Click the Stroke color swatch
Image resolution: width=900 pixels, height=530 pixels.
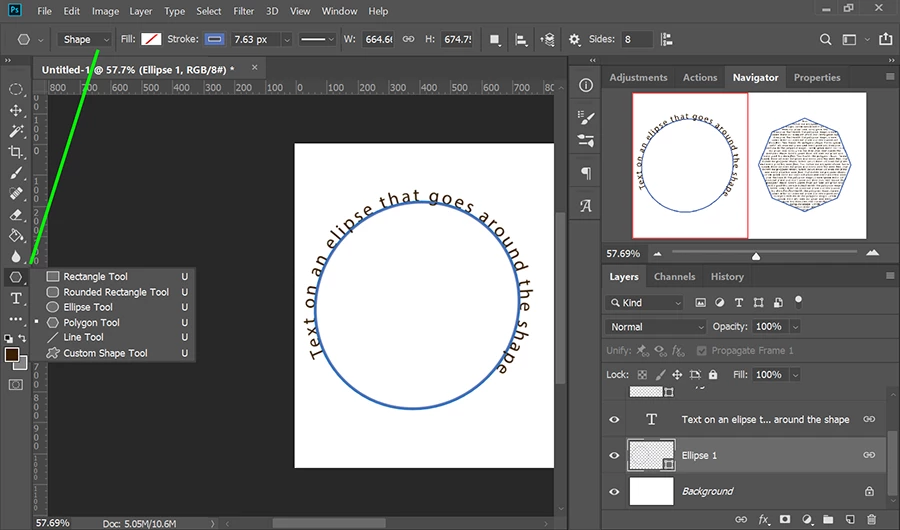tap(215, 39)
